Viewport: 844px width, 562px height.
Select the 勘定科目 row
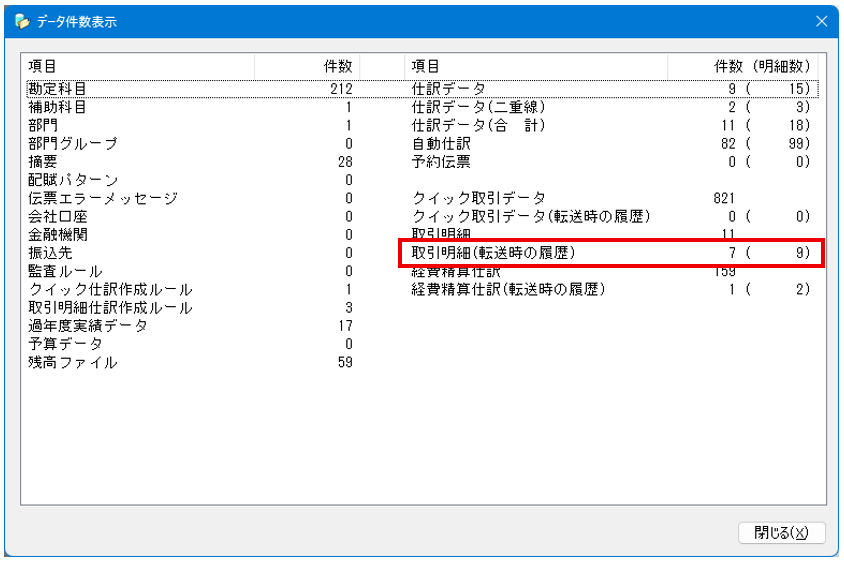(x=57, y=88)
